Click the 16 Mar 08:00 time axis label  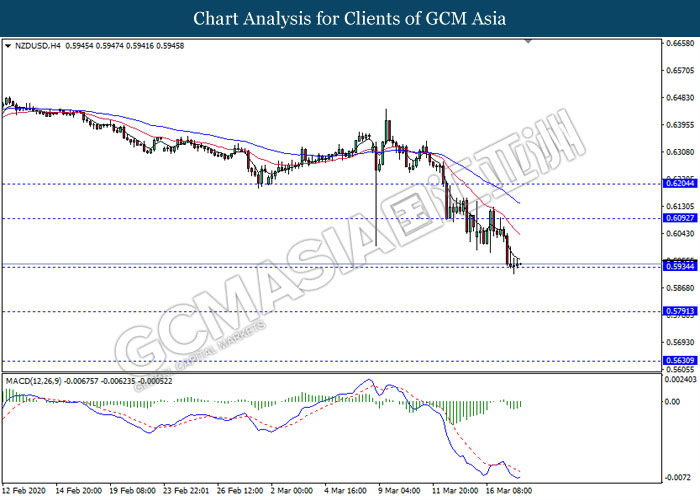point(508,491)
